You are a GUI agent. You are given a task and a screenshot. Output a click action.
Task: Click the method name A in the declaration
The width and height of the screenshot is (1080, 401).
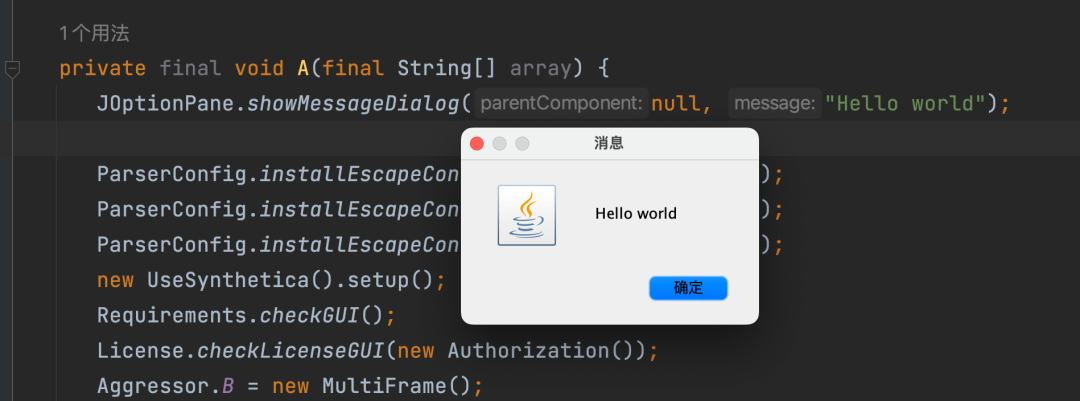point(303,69)
